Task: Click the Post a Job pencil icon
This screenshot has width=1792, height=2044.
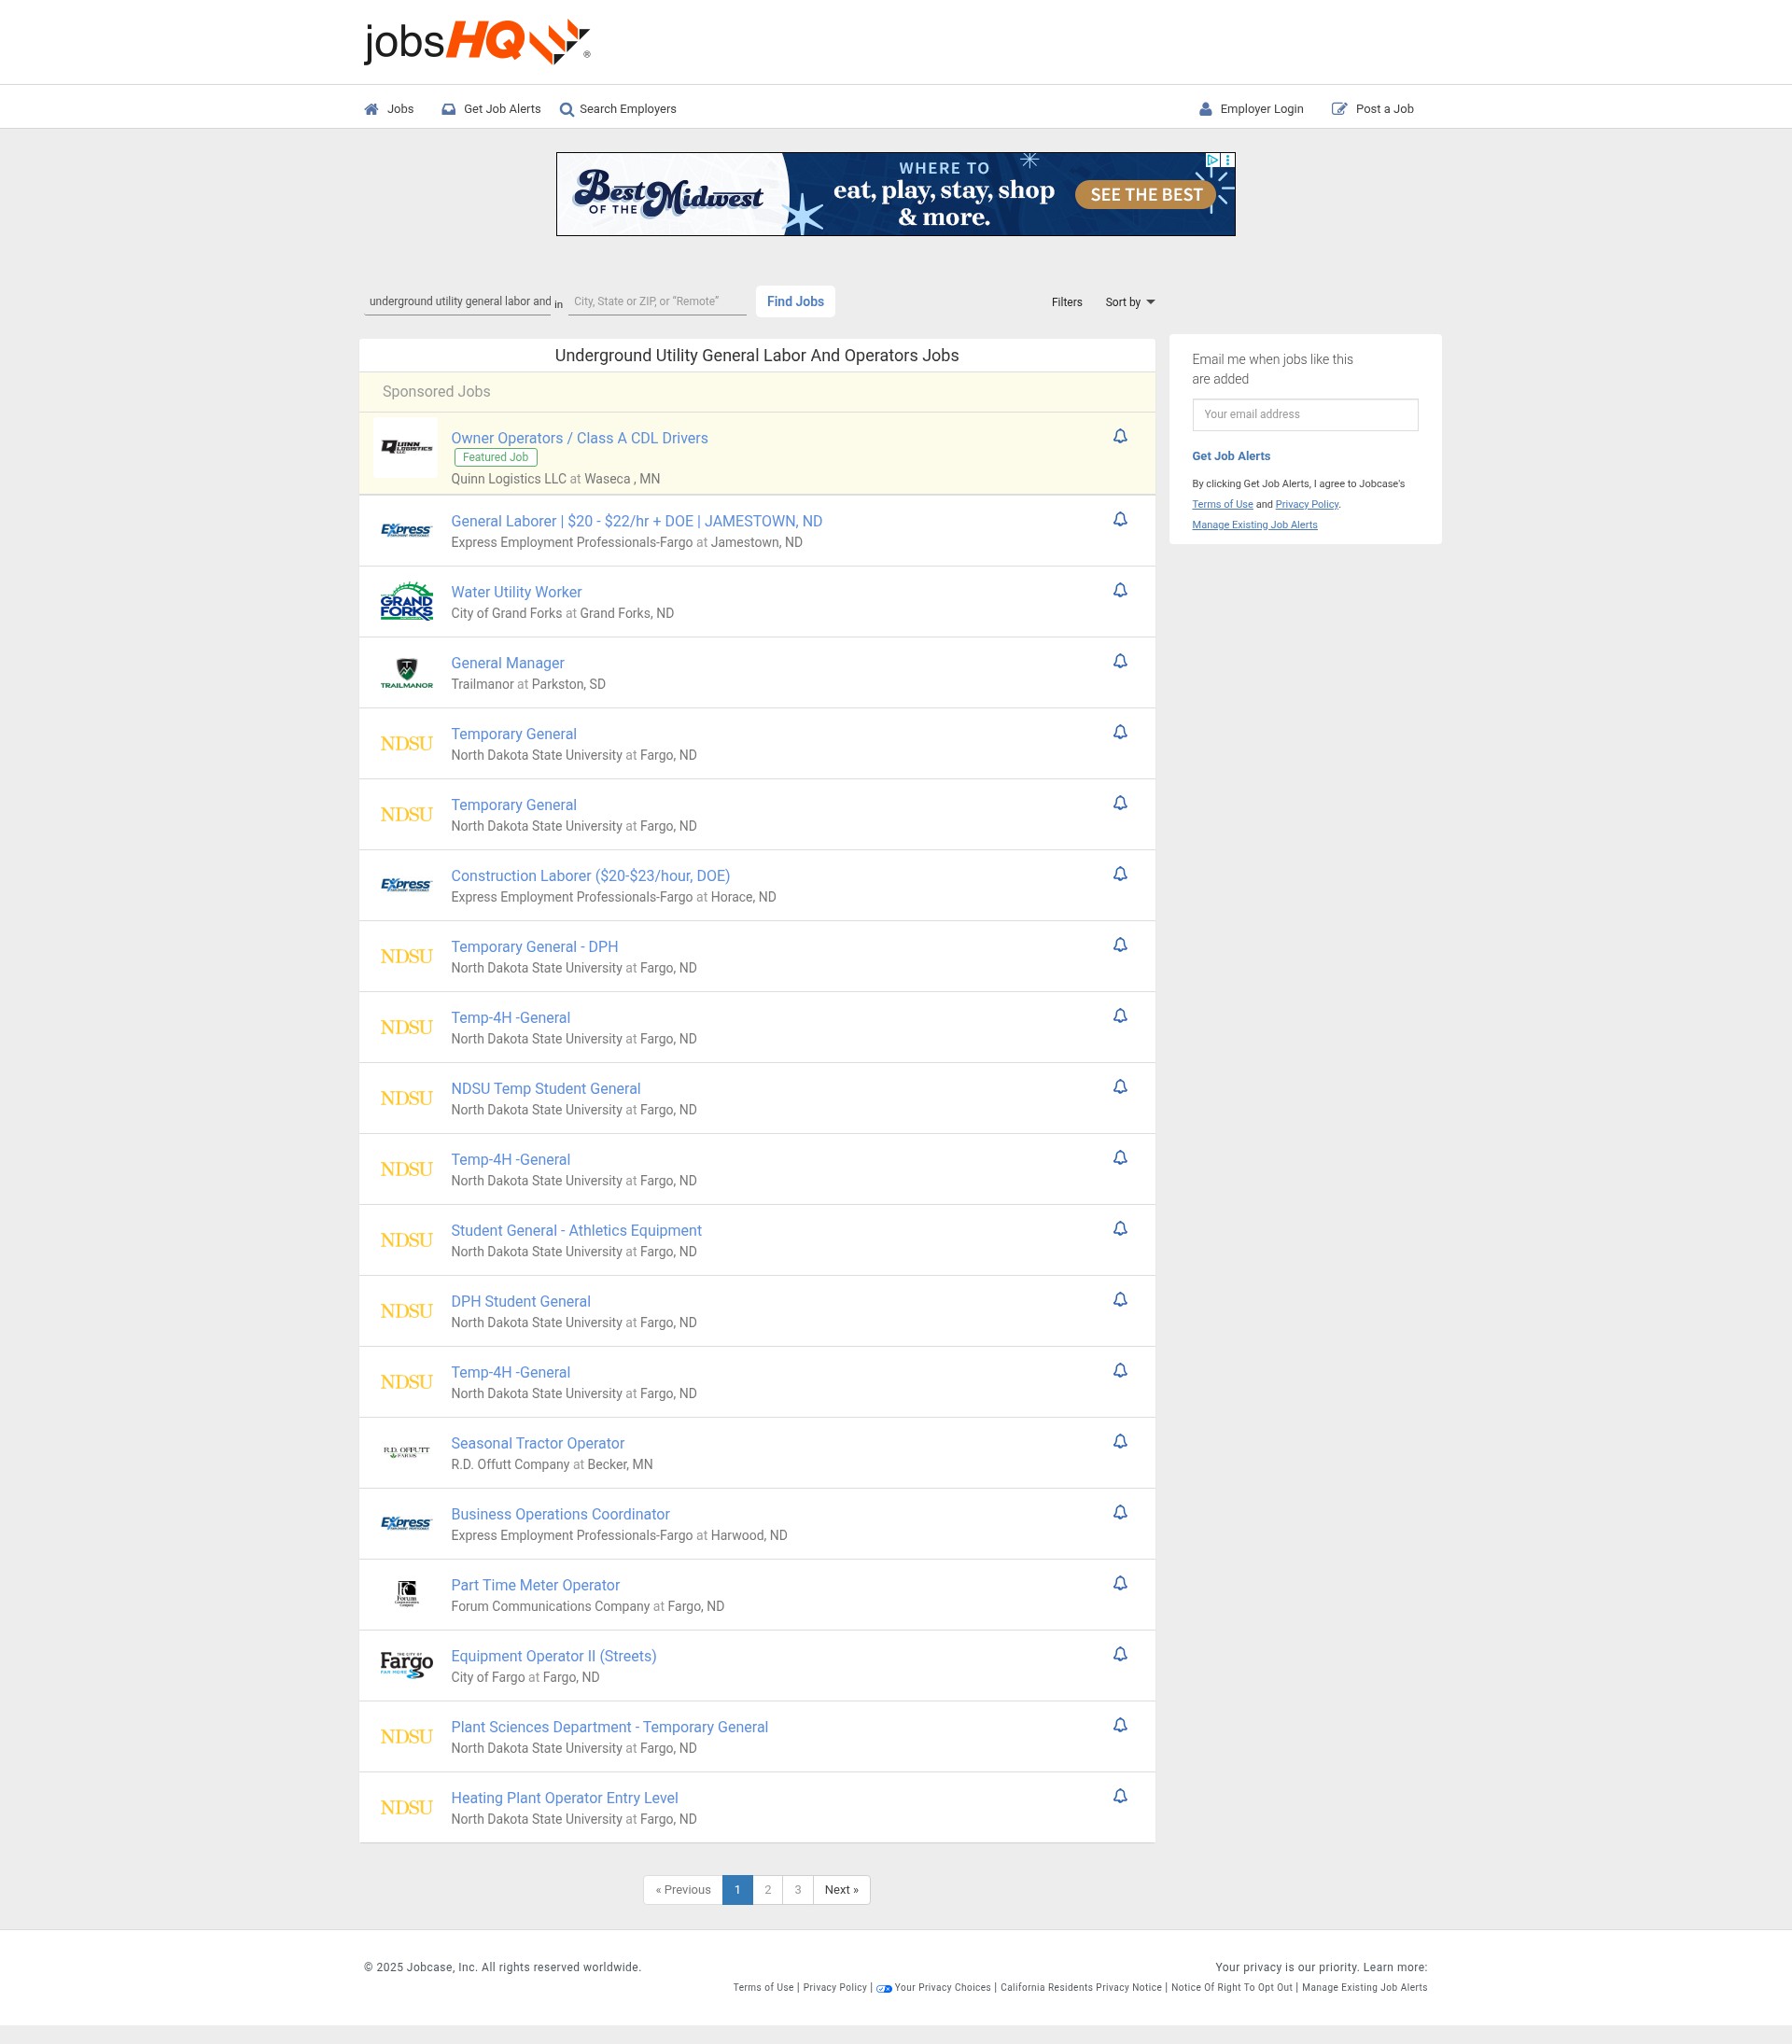Action: [1339, 109]
